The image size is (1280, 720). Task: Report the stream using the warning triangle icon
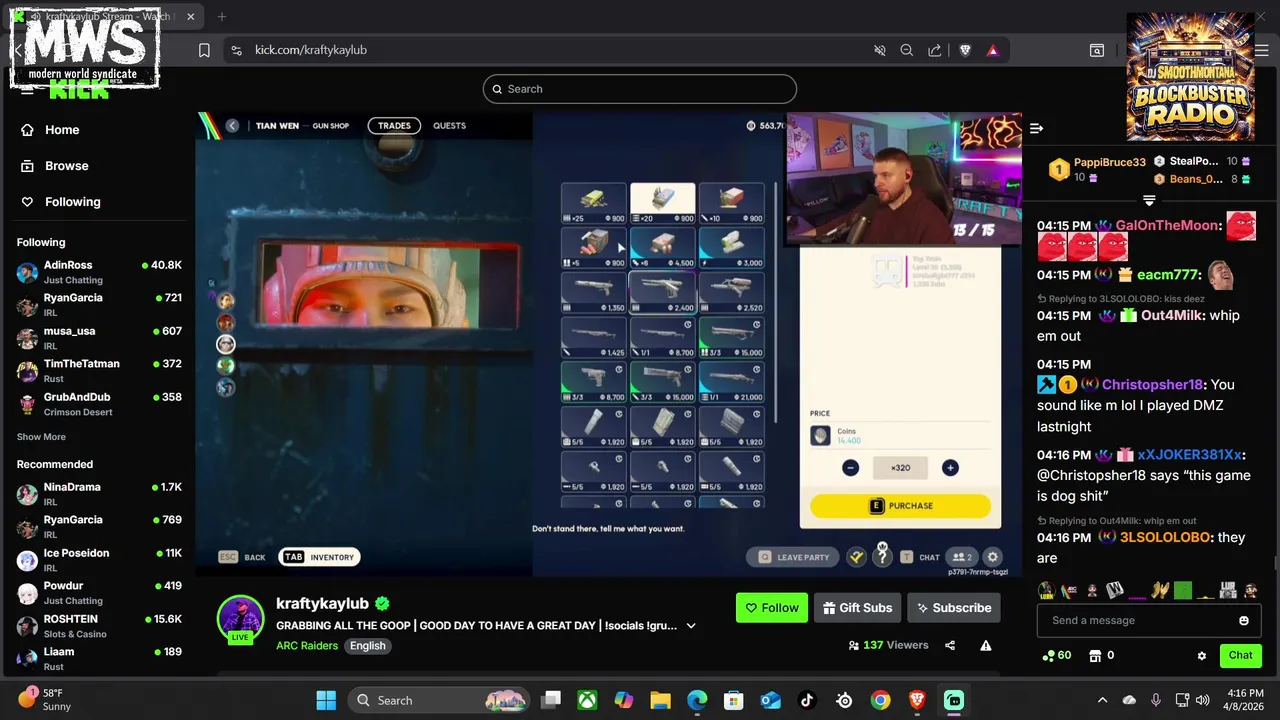[985, 646]
